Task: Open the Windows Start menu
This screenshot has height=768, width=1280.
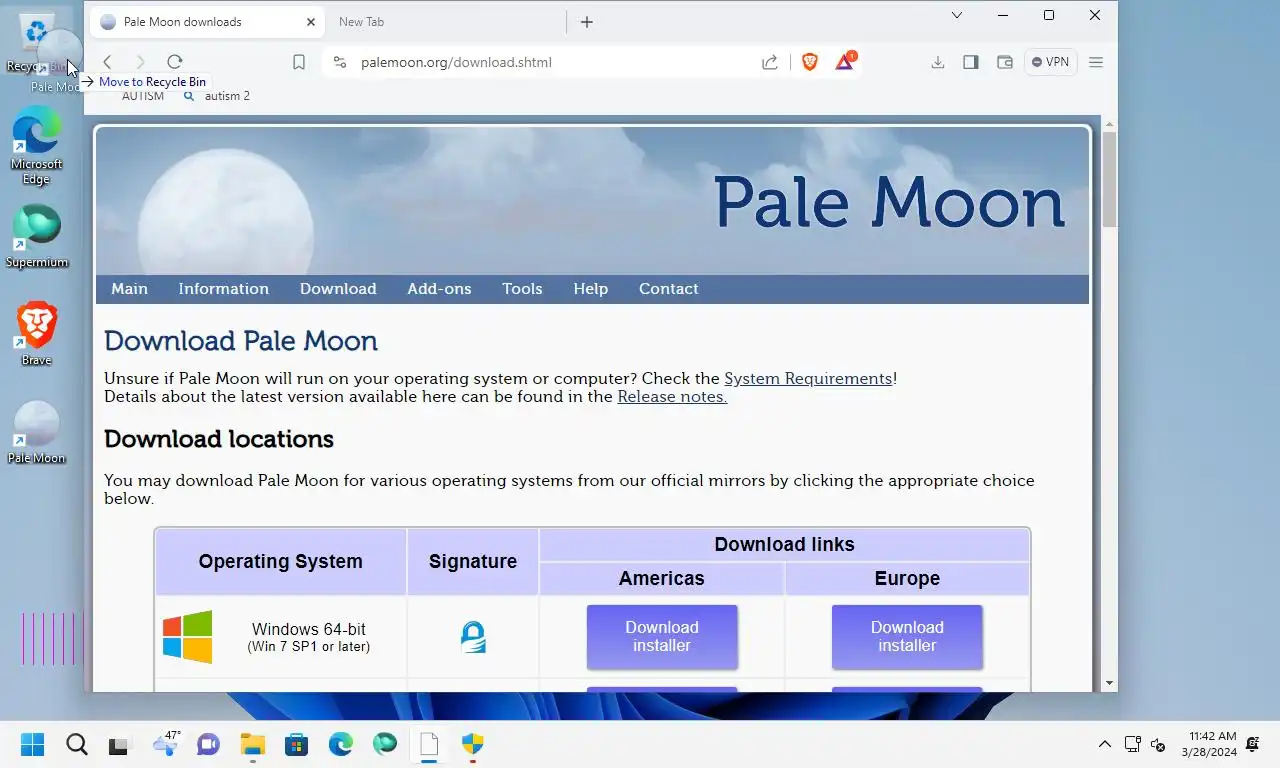Action: pos(33,744)
